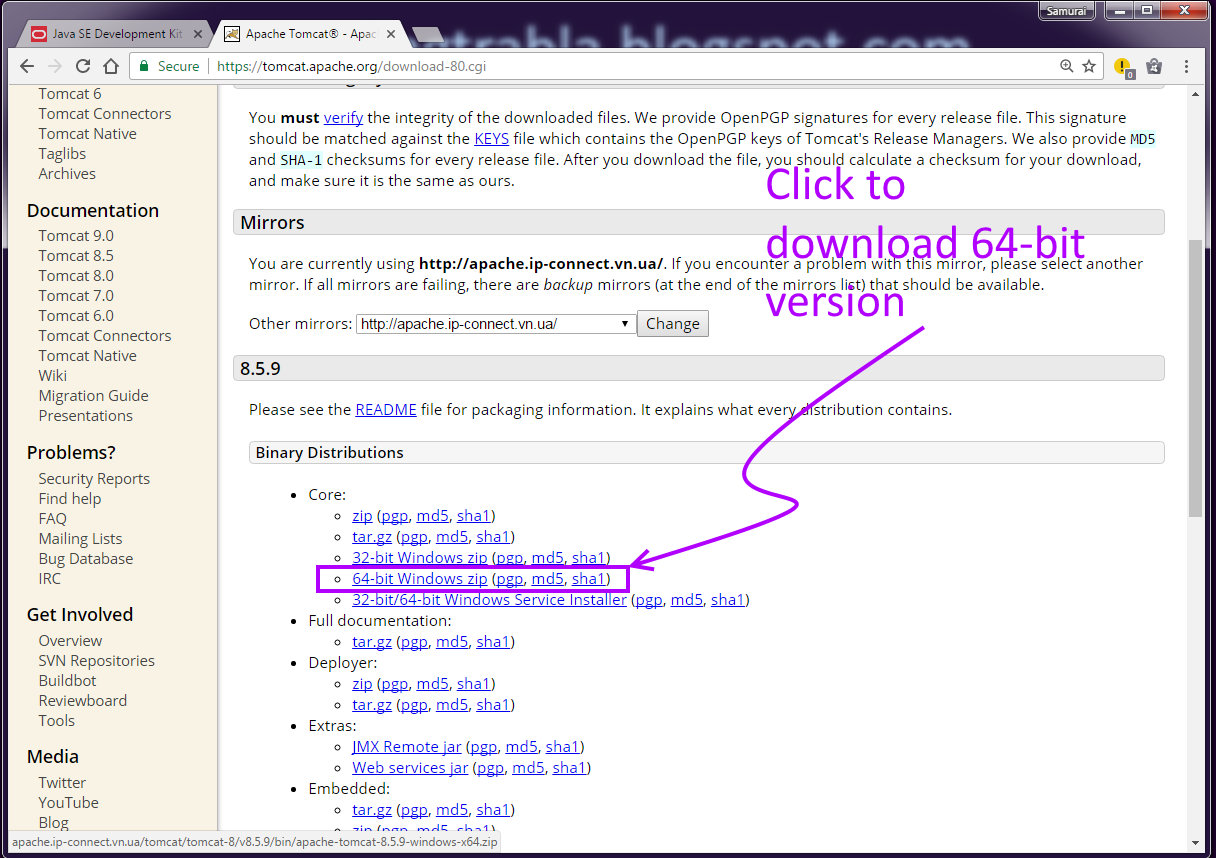Reload the page with refresh icon
The height and width of the screenshot is (858, 1216).
tap(83, 66)
